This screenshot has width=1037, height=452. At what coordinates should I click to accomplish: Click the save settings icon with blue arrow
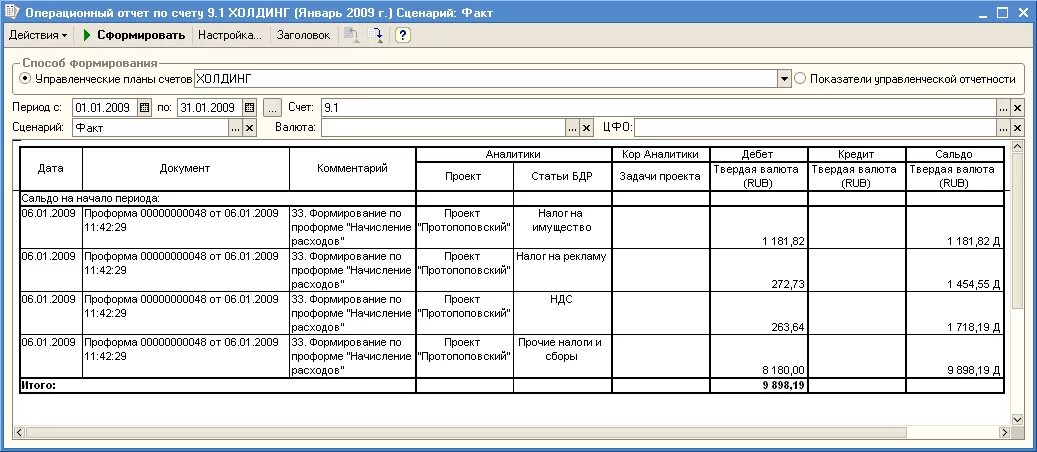point(376,36)
